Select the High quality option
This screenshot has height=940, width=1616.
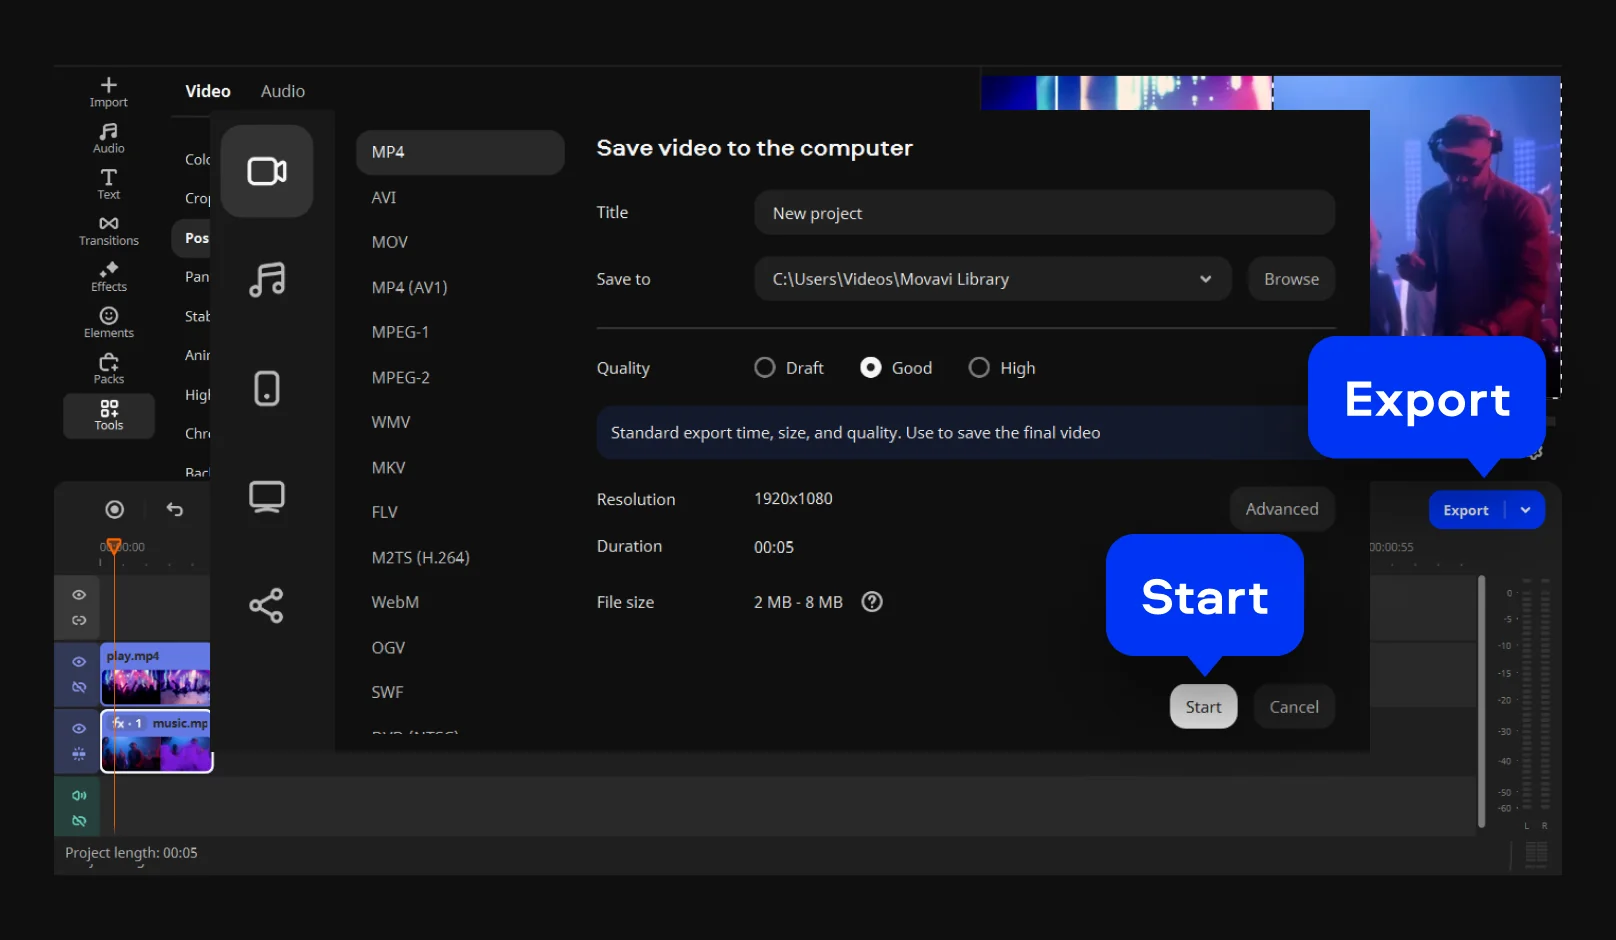[979, 368]
